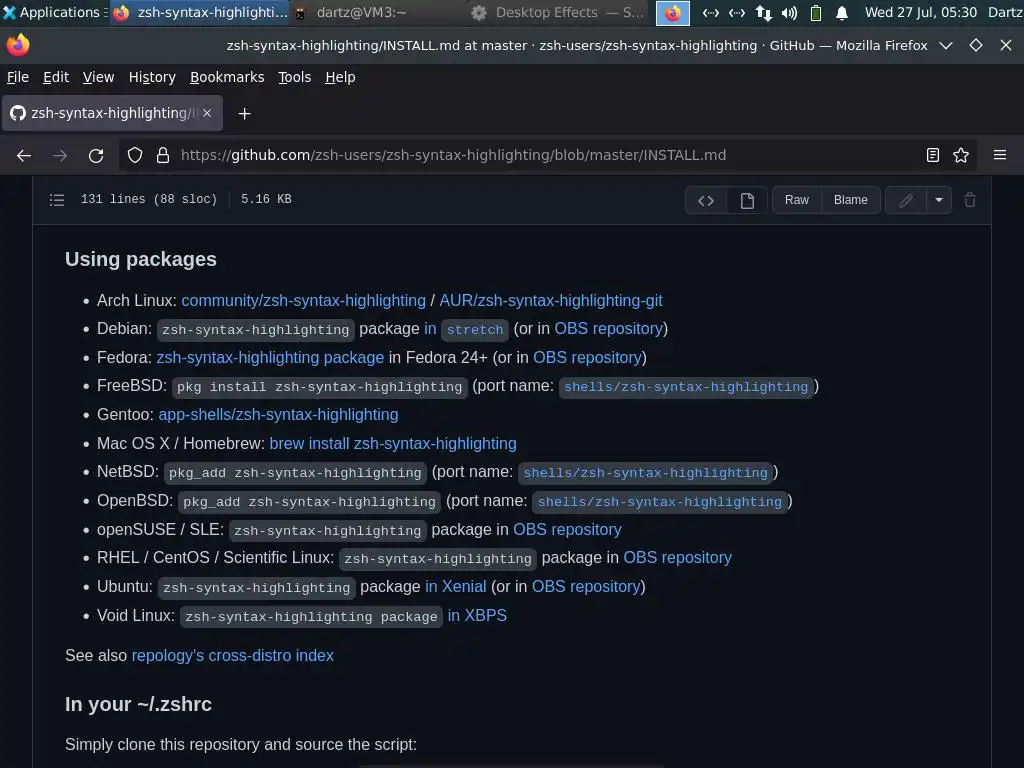Open repology's cross-distro index link

click(x=232, y=656)
